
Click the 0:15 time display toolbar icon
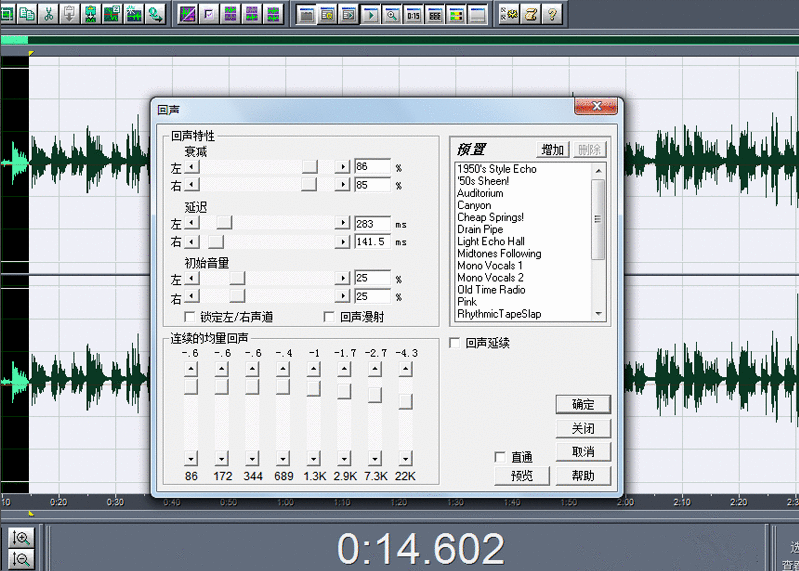click(x=413, y=14)
